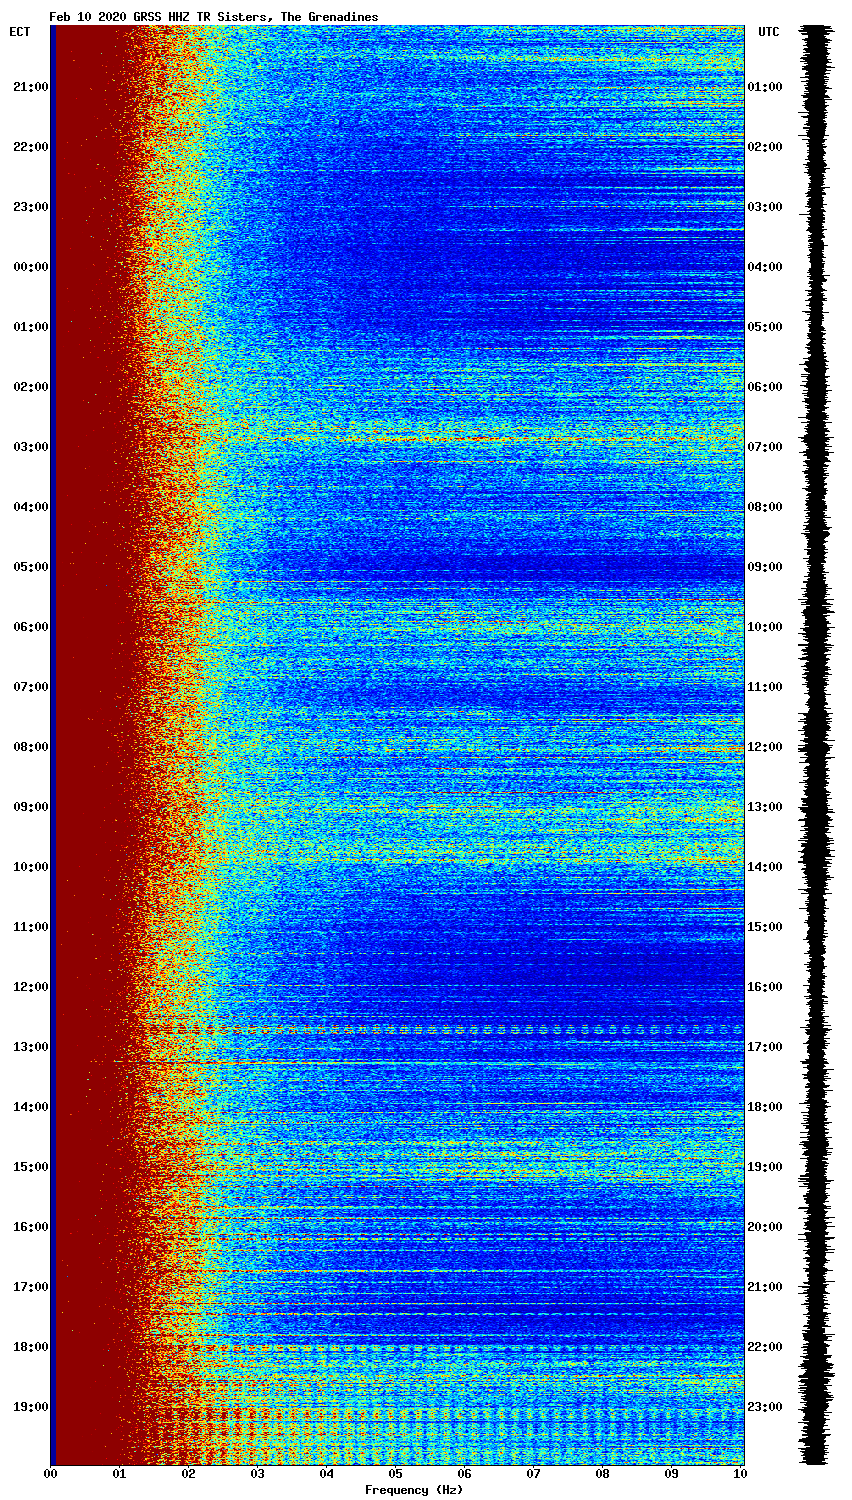Click the 'Frequency (Hz)' axis label

(x=414, y=1490)
